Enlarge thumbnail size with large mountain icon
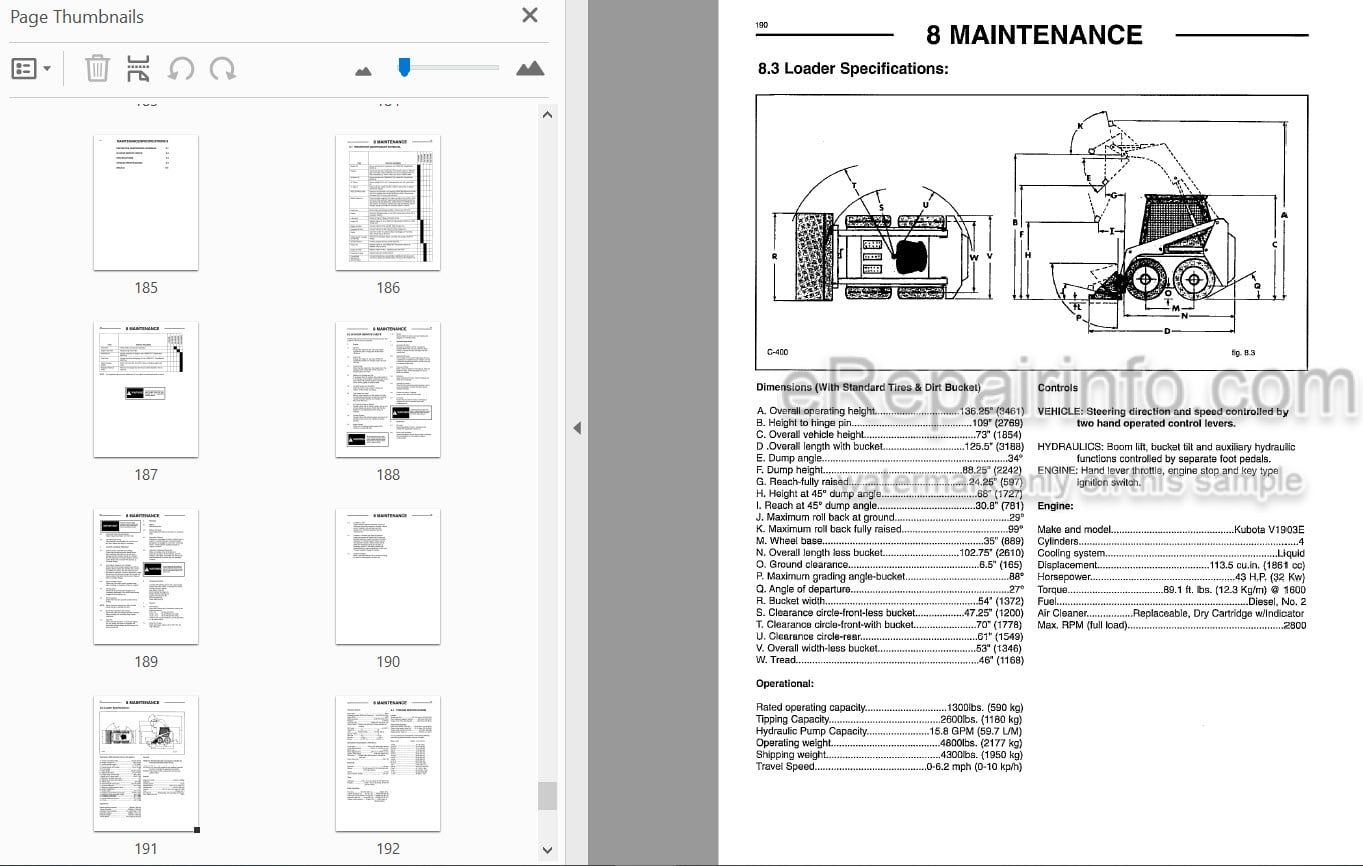The width and height of the screenshot is (1363, 866). [530, 68]
